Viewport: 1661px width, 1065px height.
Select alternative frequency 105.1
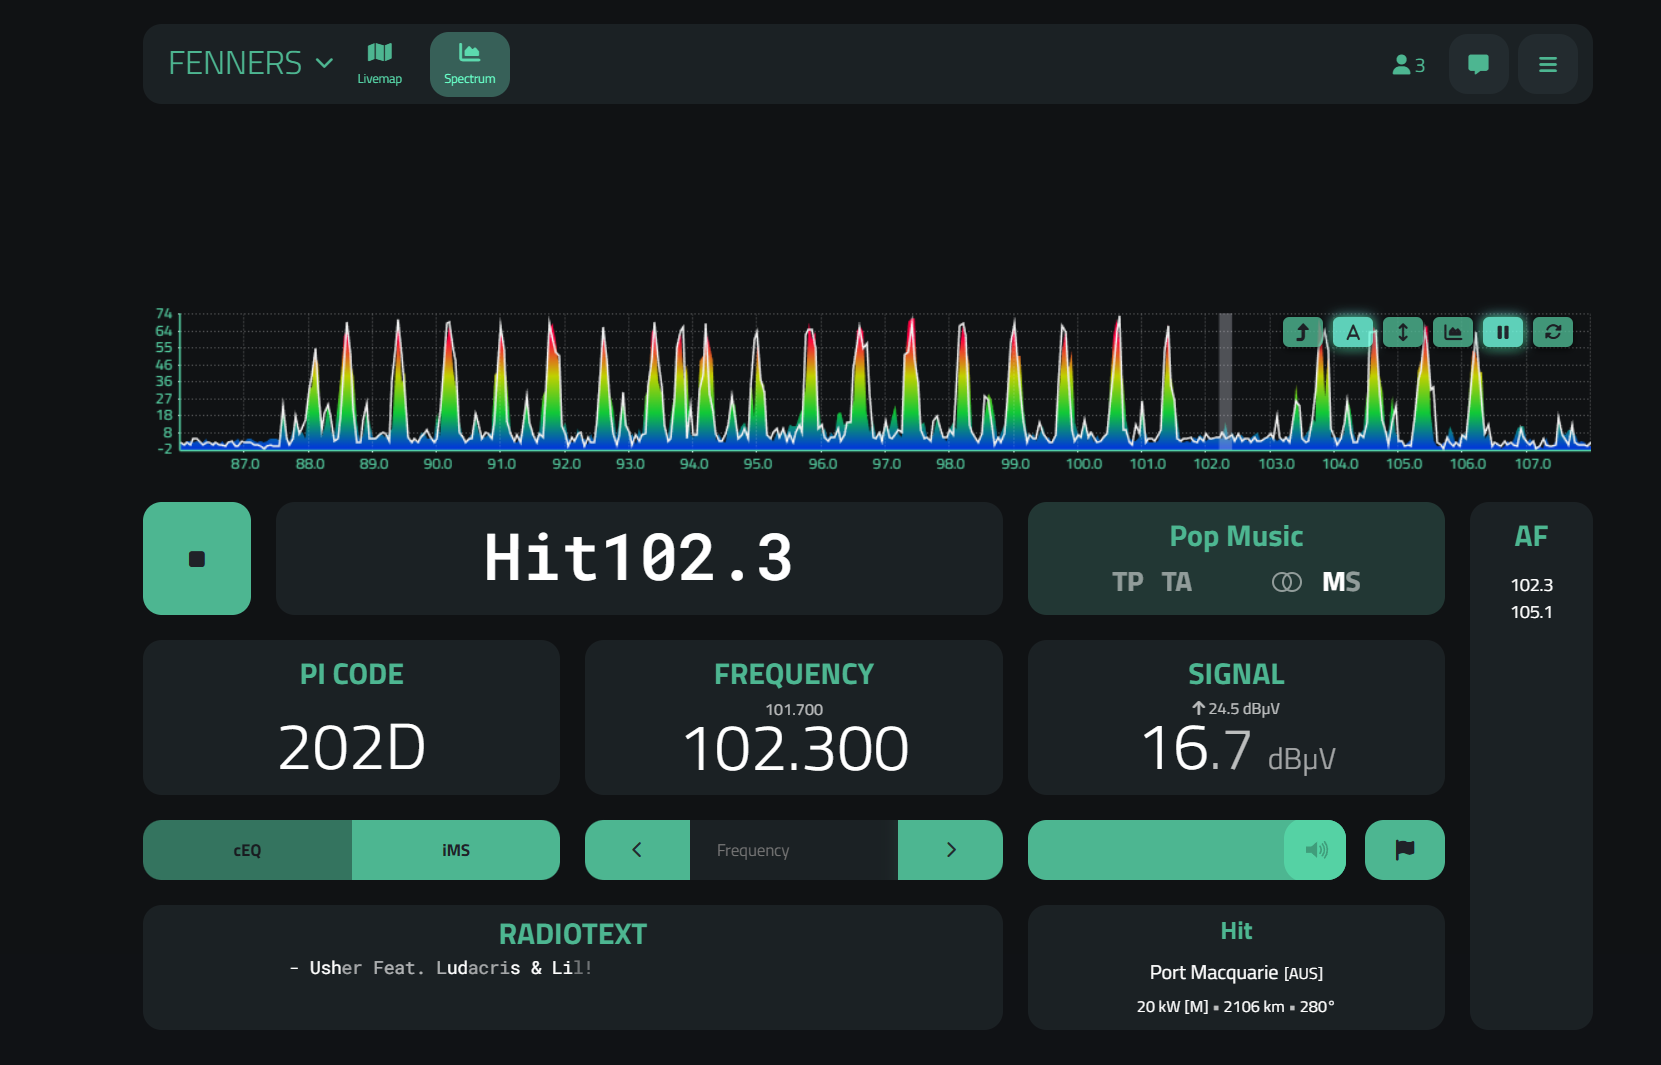(1531, 612)
